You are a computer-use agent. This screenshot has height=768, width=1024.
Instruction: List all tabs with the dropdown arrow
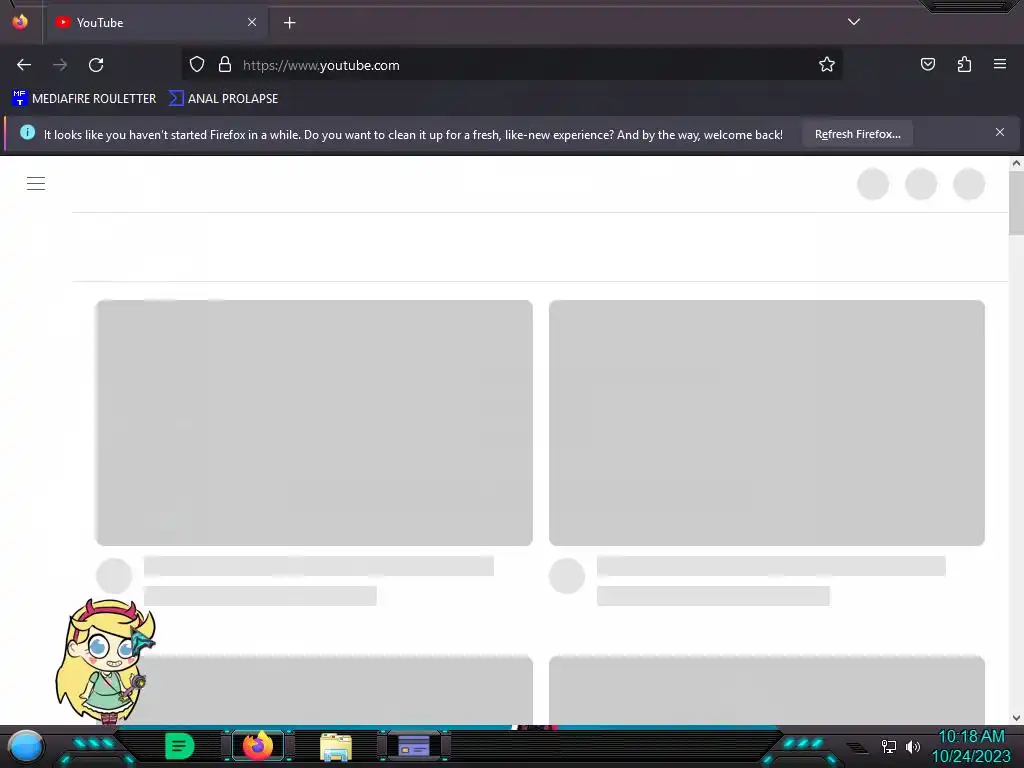click(x=854, y=22)
